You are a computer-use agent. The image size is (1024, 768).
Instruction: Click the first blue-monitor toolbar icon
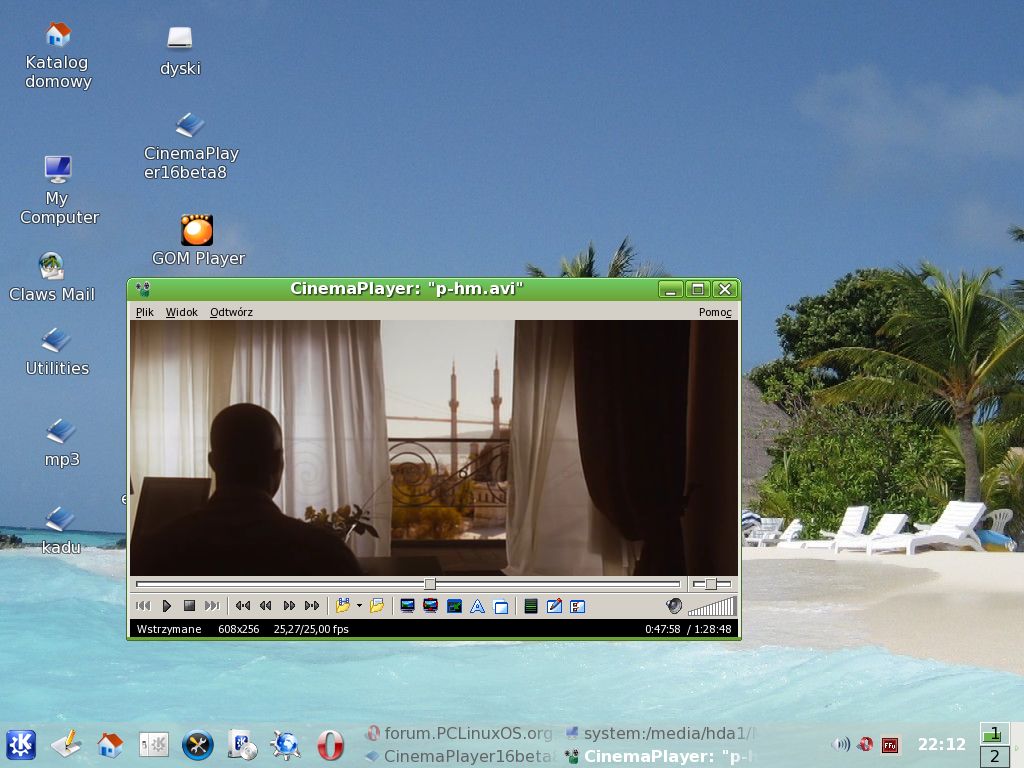(x=408, y=606)
